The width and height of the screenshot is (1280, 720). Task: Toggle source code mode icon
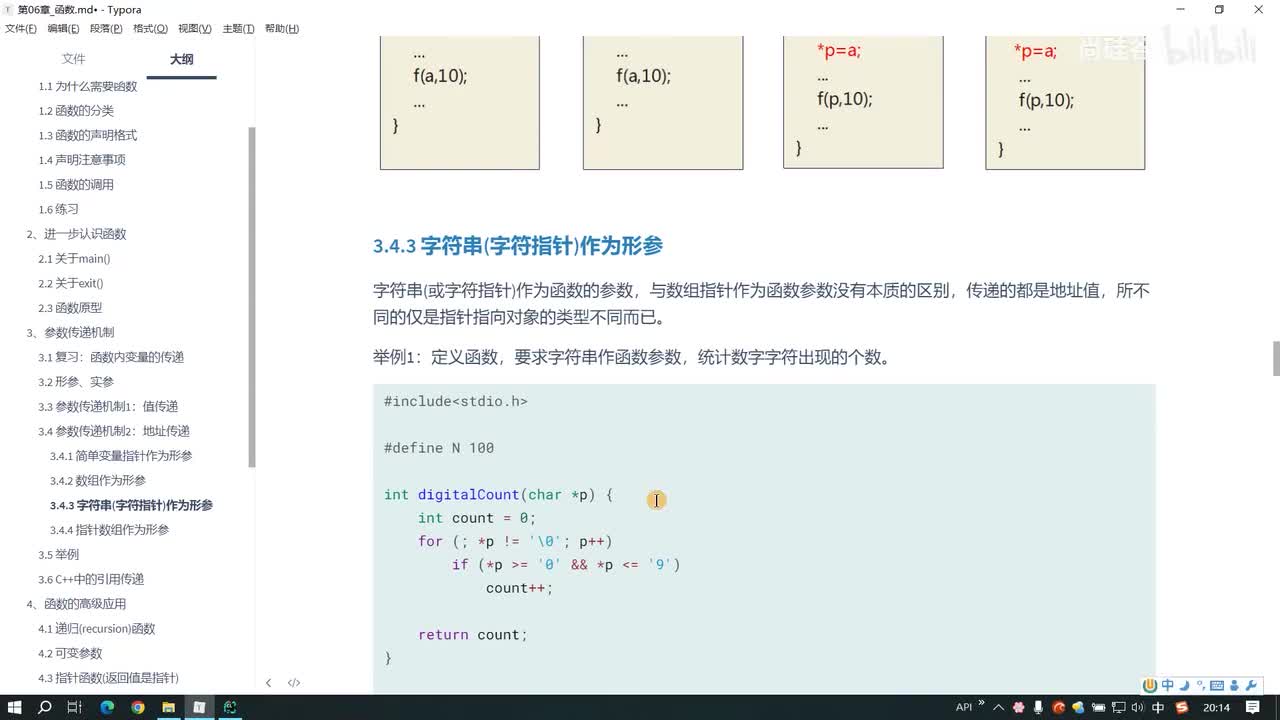tap(294, 683)
